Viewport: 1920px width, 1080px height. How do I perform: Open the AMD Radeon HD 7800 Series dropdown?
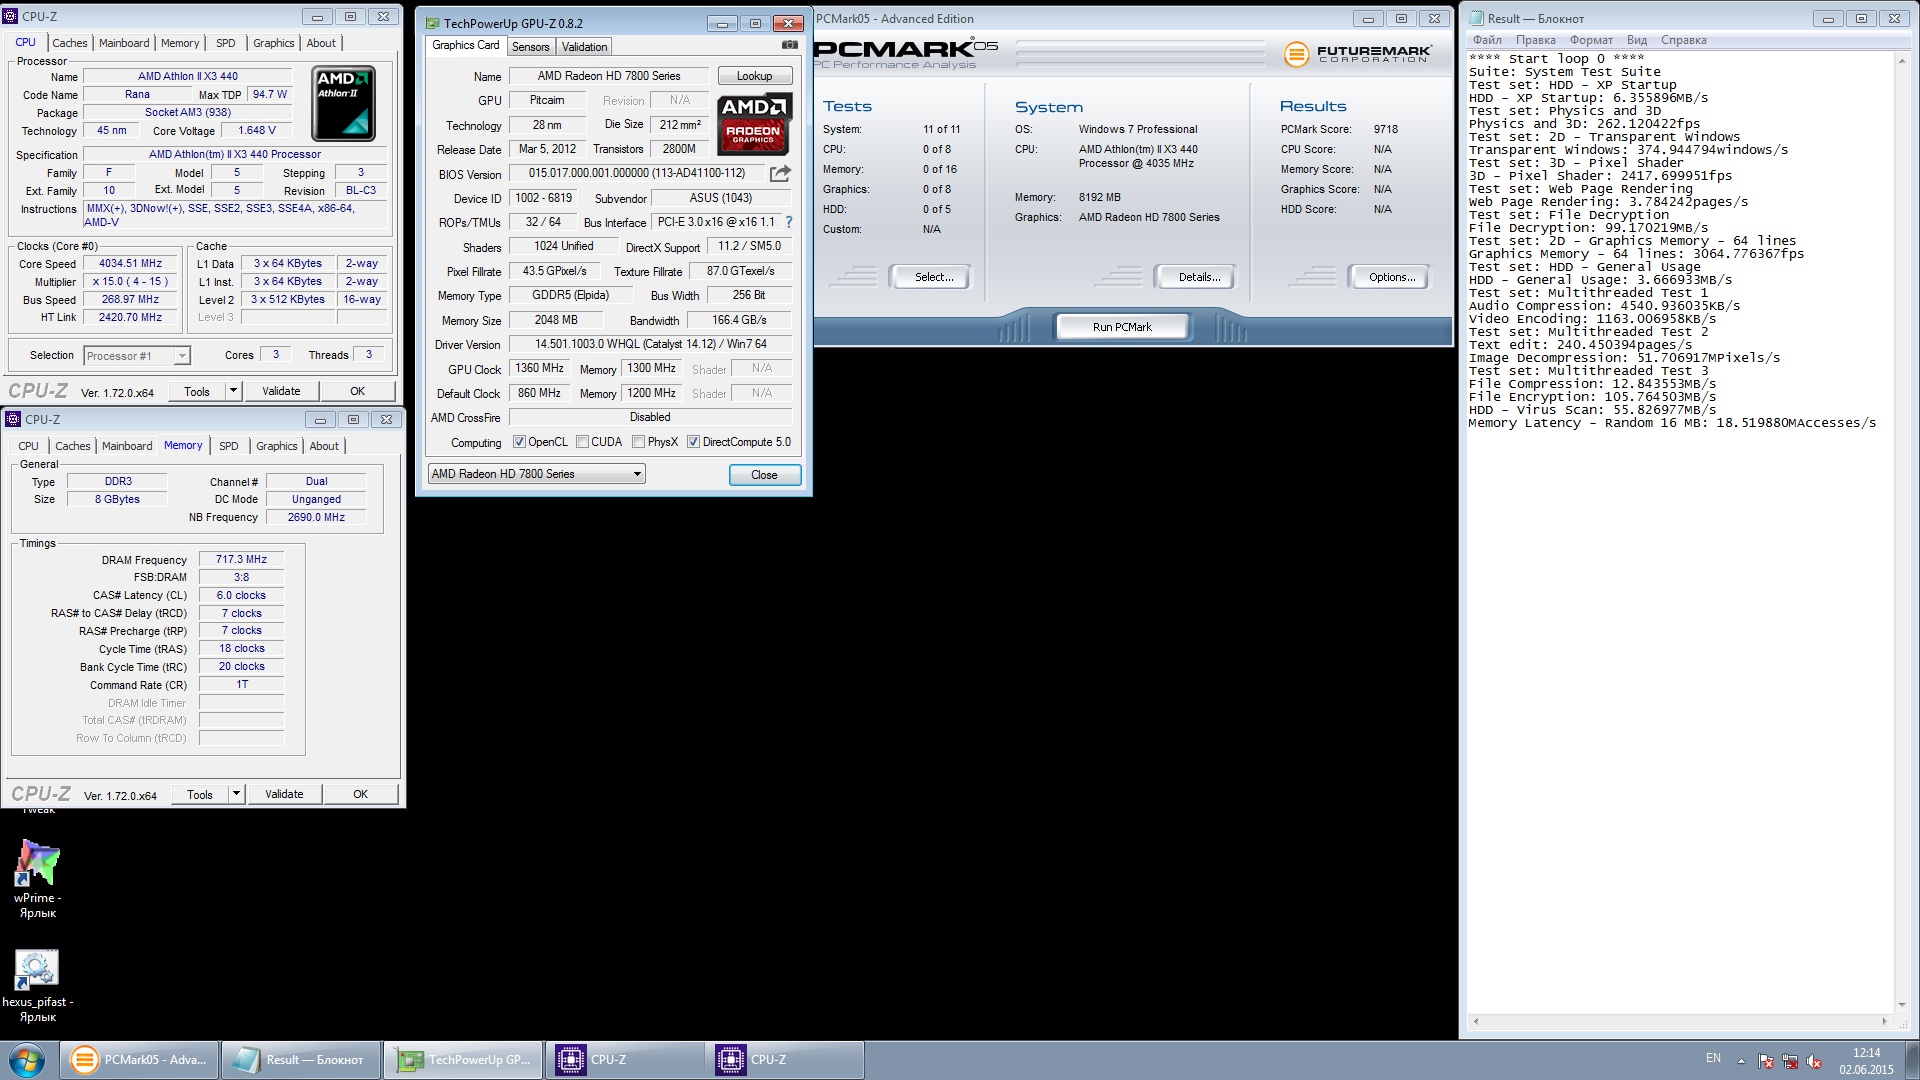tap(536, 474)
